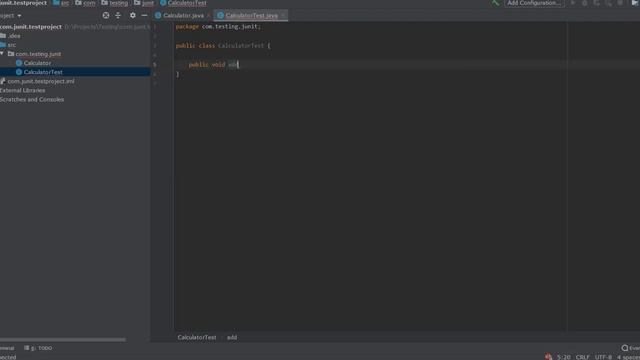Collapse the com.testing.junit package
Screen dimensions: 640x360
pos(2,54)
